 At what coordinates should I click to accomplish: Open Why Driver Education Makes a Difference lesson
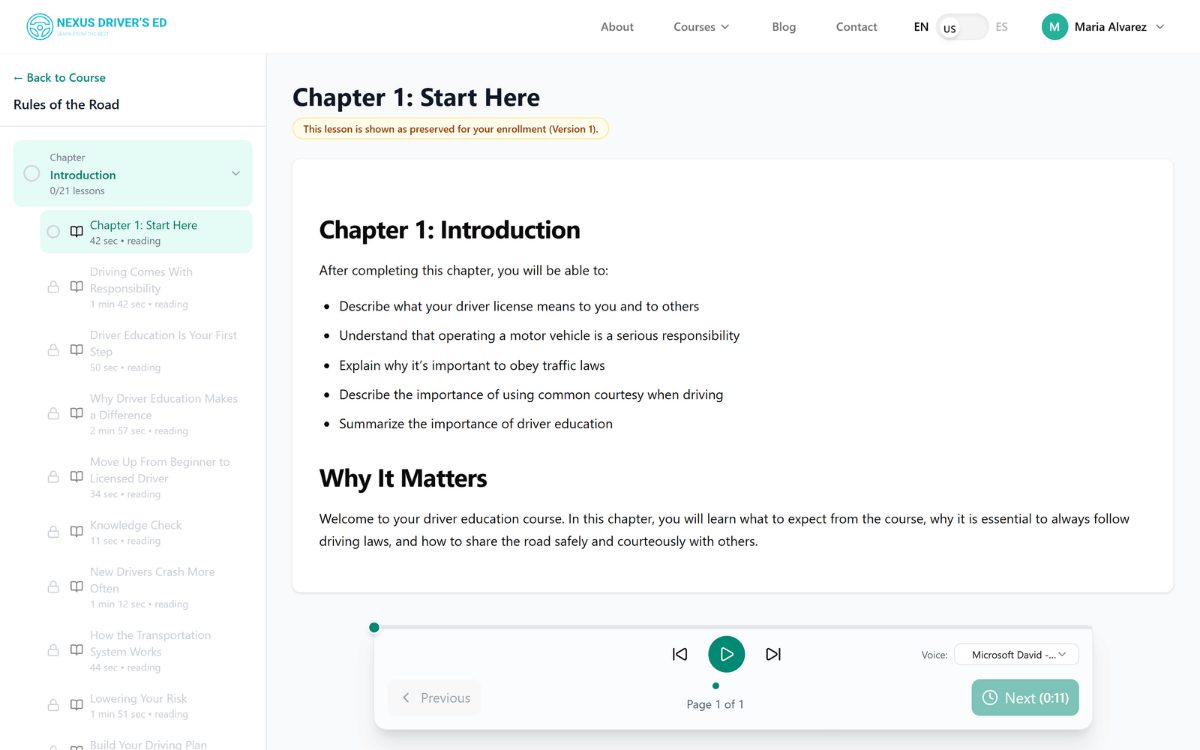pyautogui.click(x=146, y=414)
